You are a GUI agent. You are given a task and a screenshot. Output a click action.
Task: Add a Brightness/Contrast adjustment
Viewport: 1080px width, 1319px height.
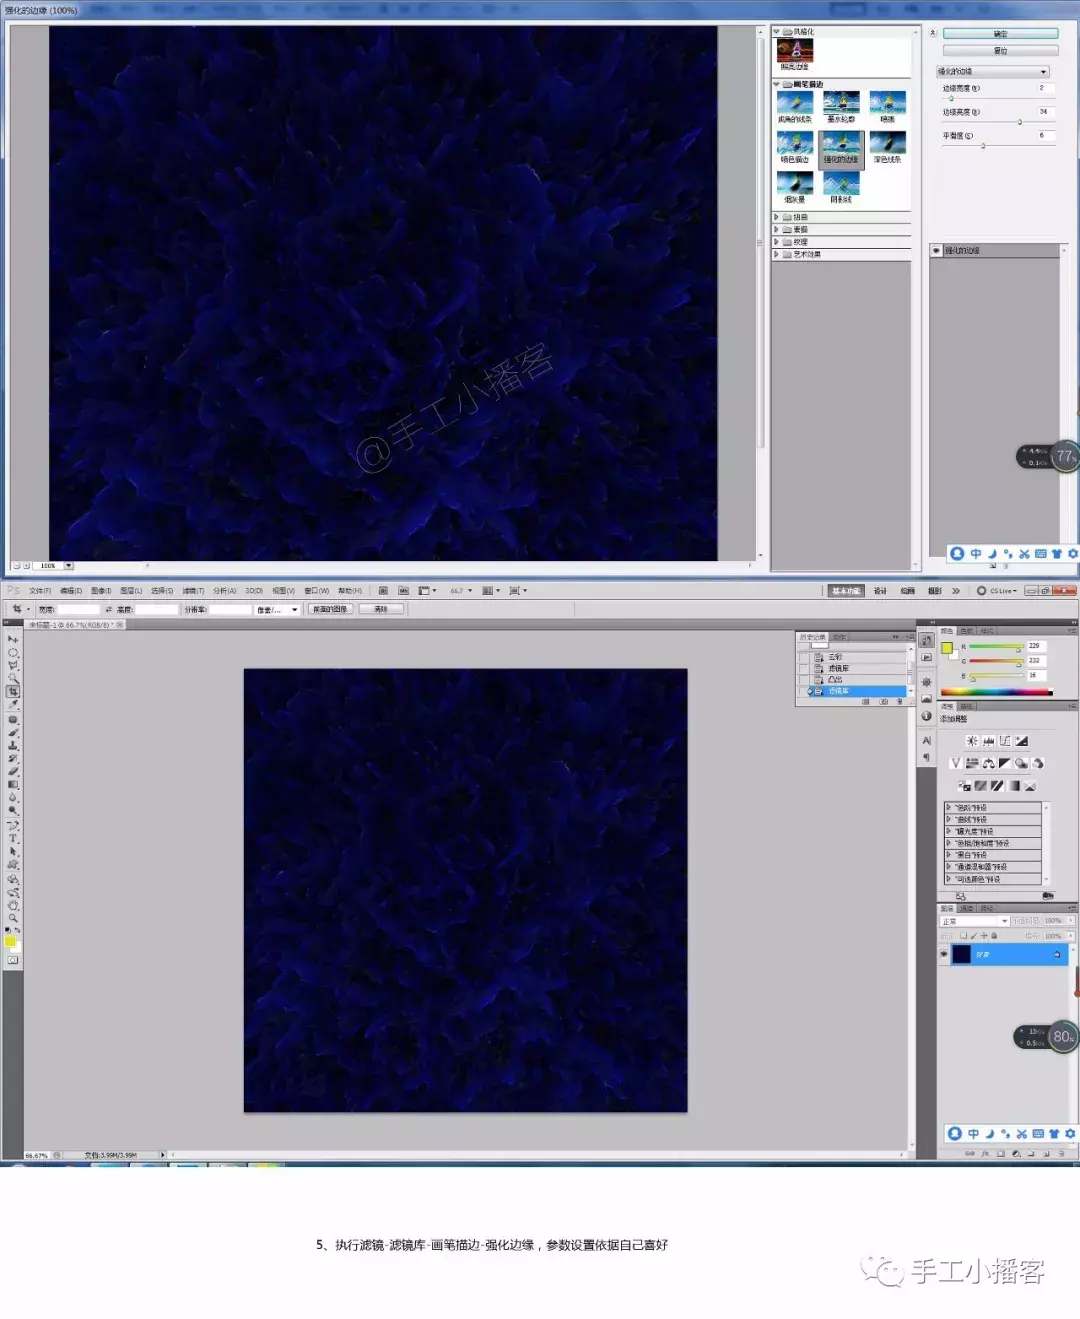click(972, 741)
